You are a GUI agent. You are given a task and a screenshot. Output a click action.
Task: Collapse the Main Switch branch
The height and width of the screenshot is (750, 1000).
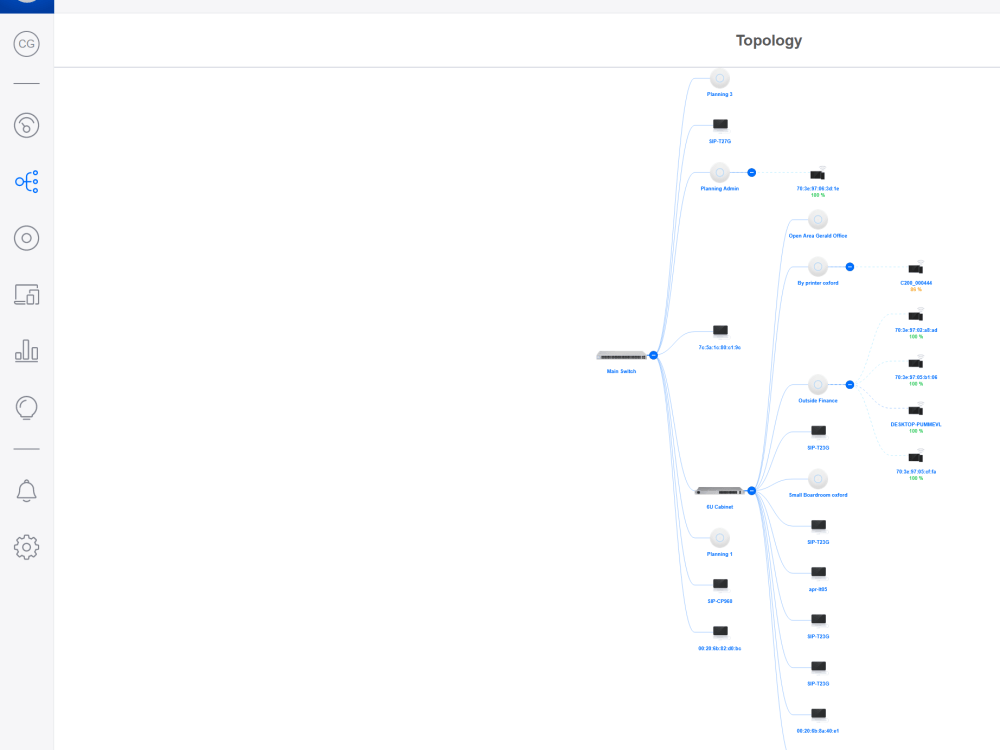(x=653, y=355)
